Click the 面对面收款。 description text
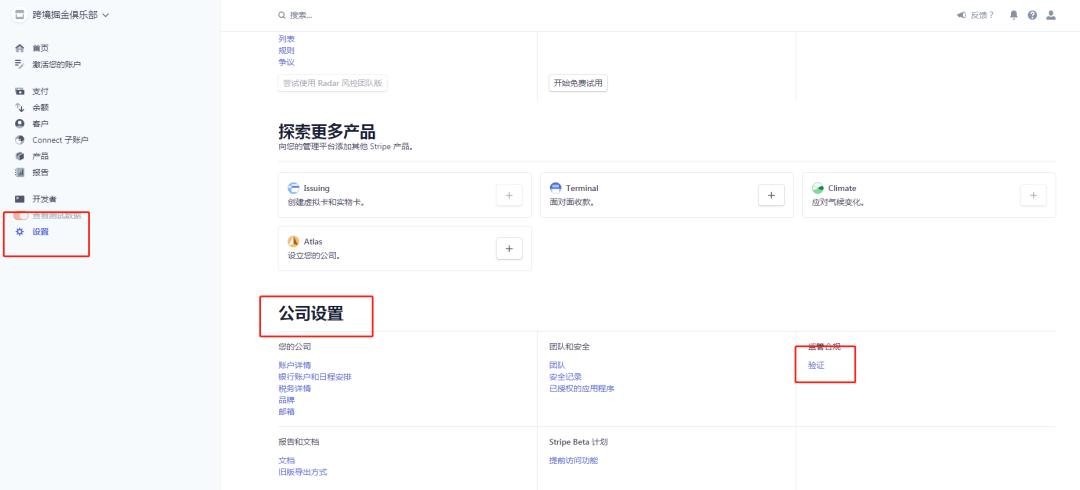Image resolution: width=1080 pixels, height=490 pixels. [572, 203]
